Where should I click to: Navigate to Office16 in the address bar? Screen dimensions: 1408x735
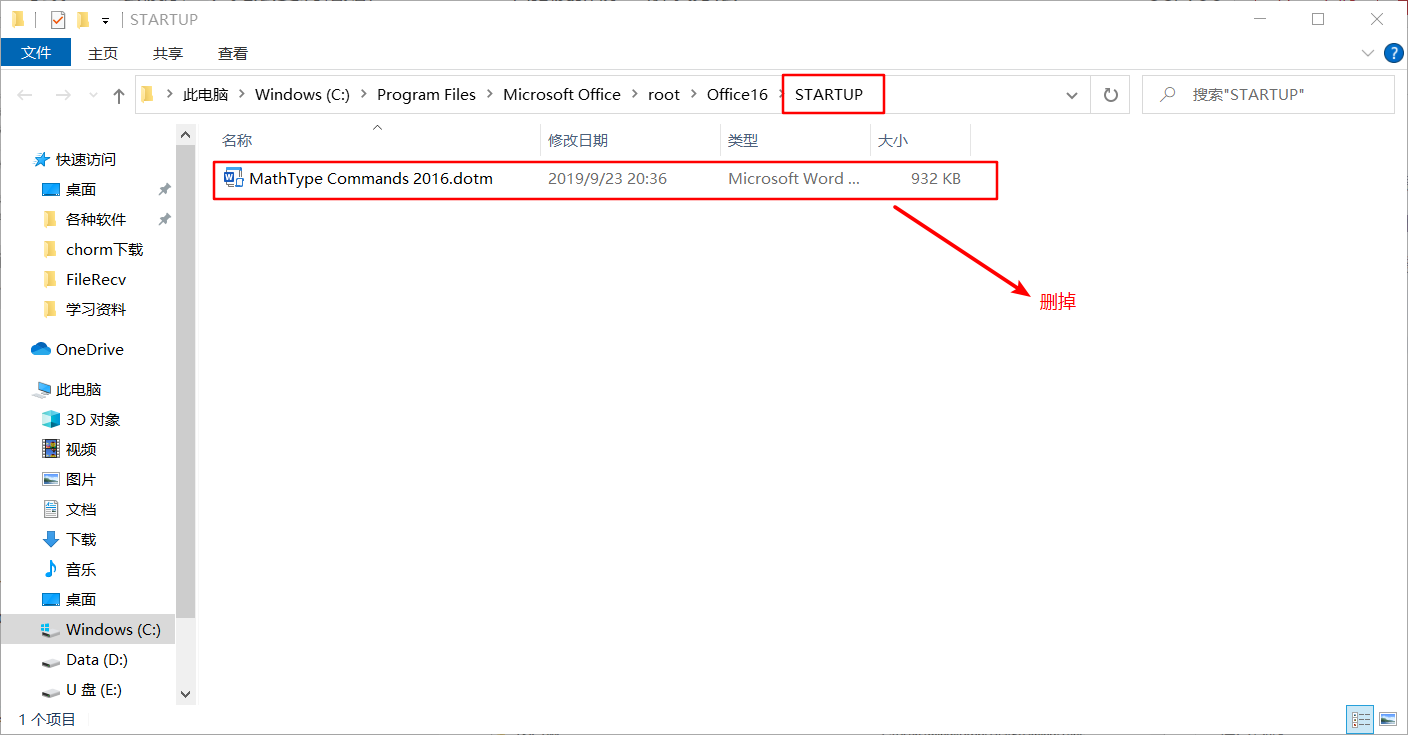point(737,95)
